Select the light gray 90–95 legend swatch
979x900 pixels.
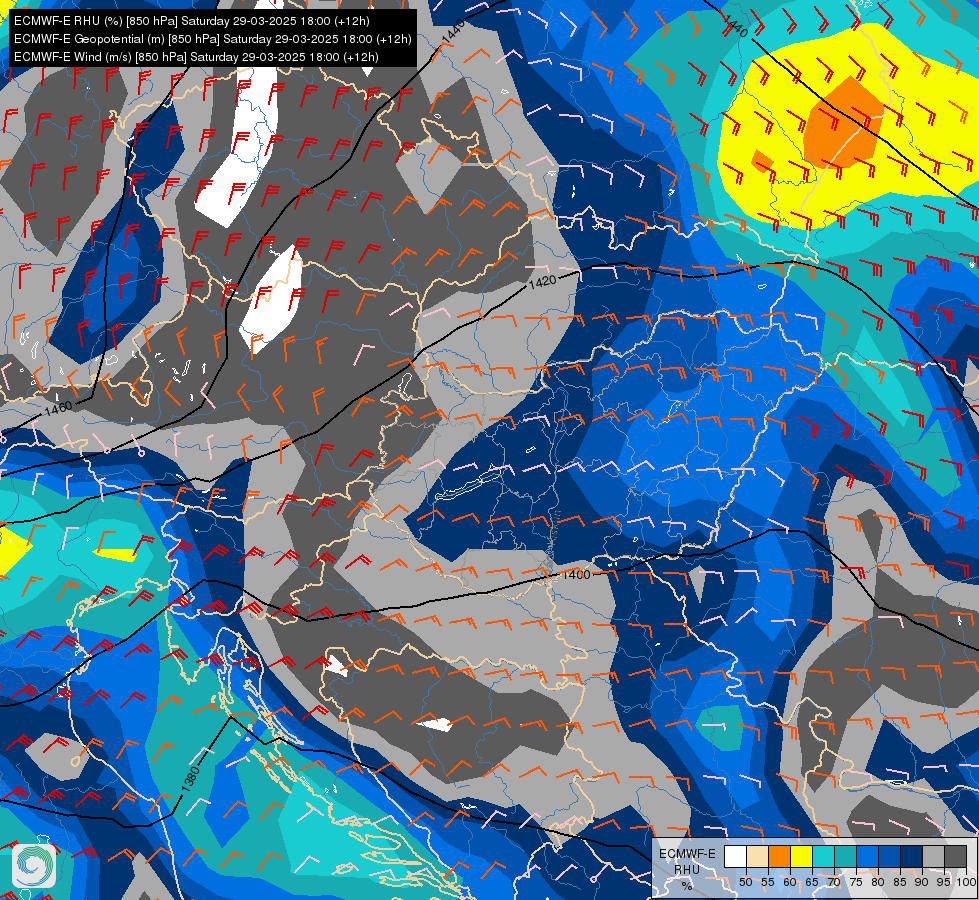933,856
